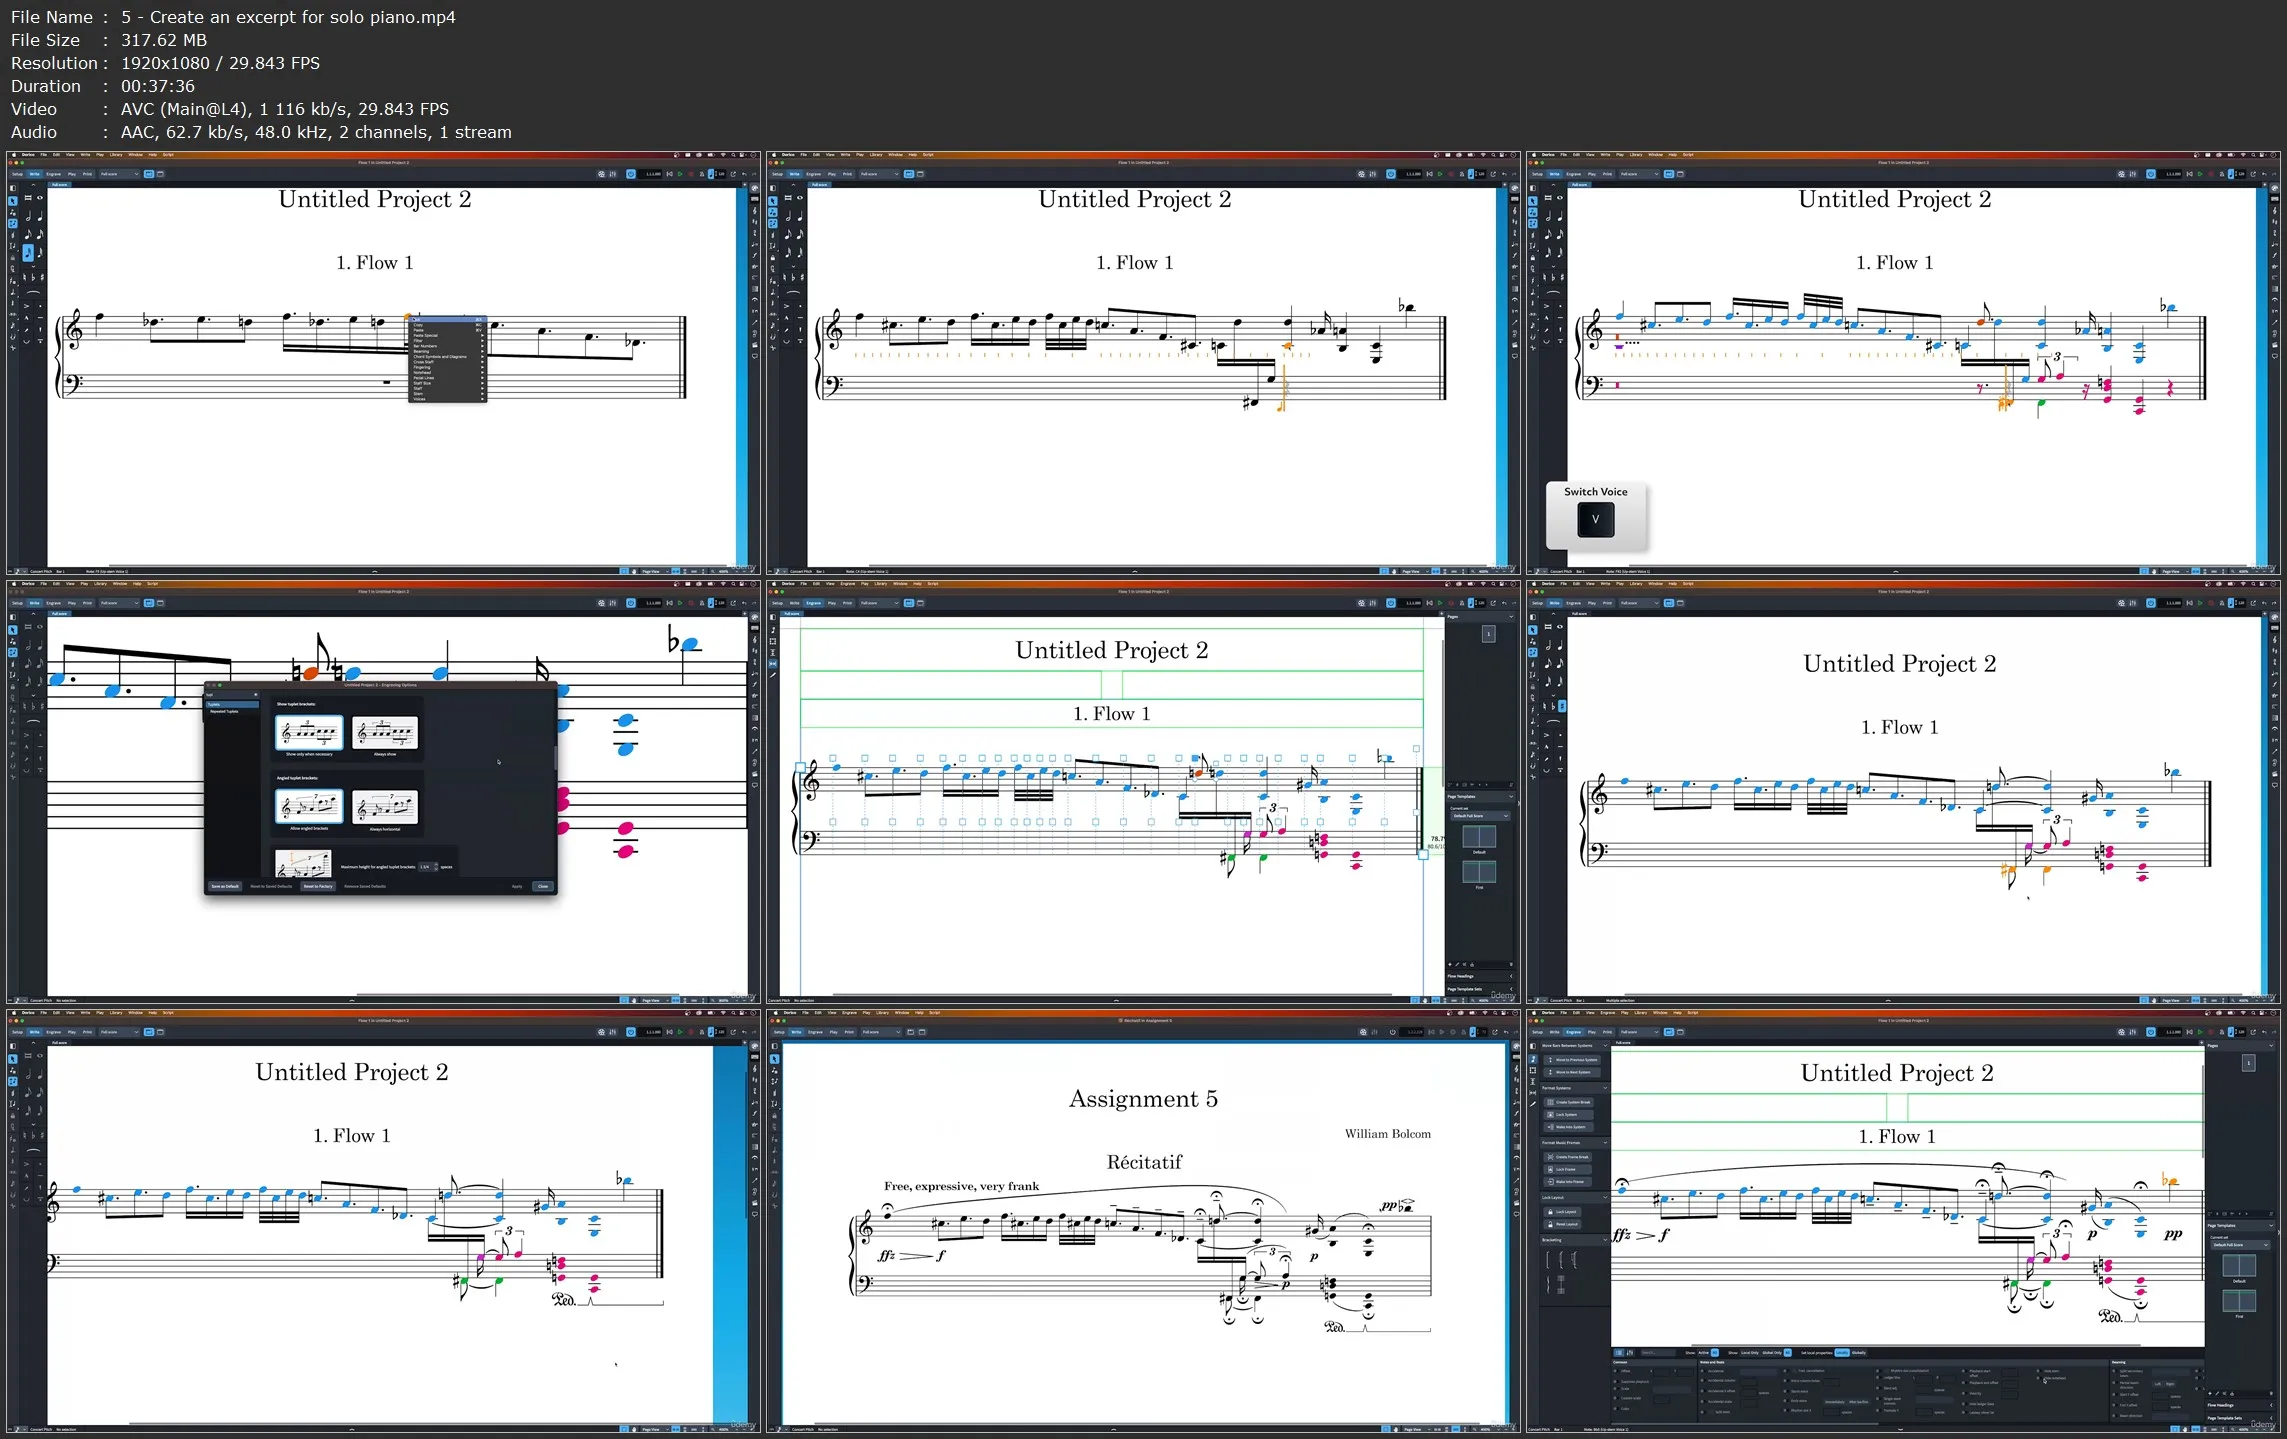Open the Script menu in the Switch Voice frame
Viewport: 2287px width, 1439px height.
pos(1688,155)
